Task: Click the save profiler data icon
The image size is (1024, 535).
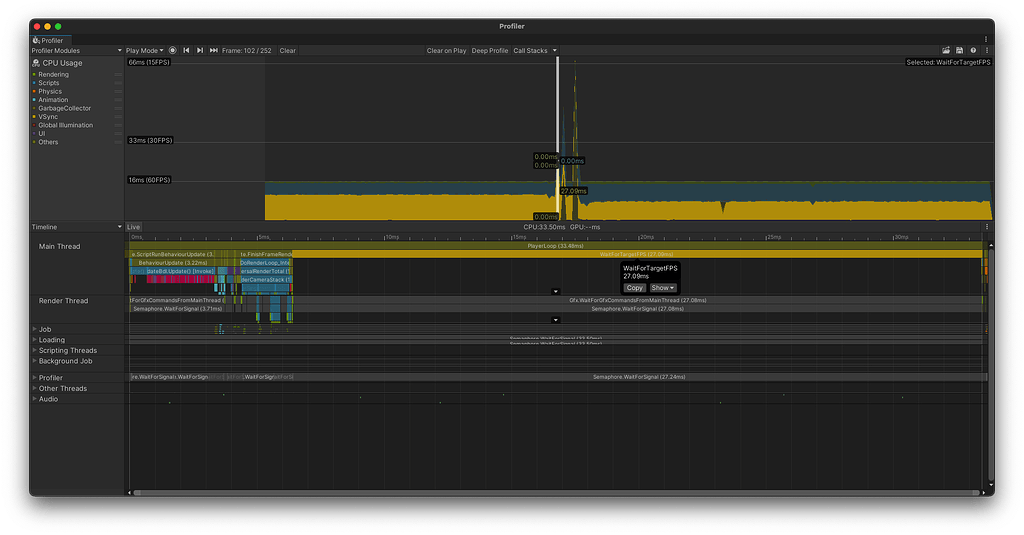Action: click(959, 50)
